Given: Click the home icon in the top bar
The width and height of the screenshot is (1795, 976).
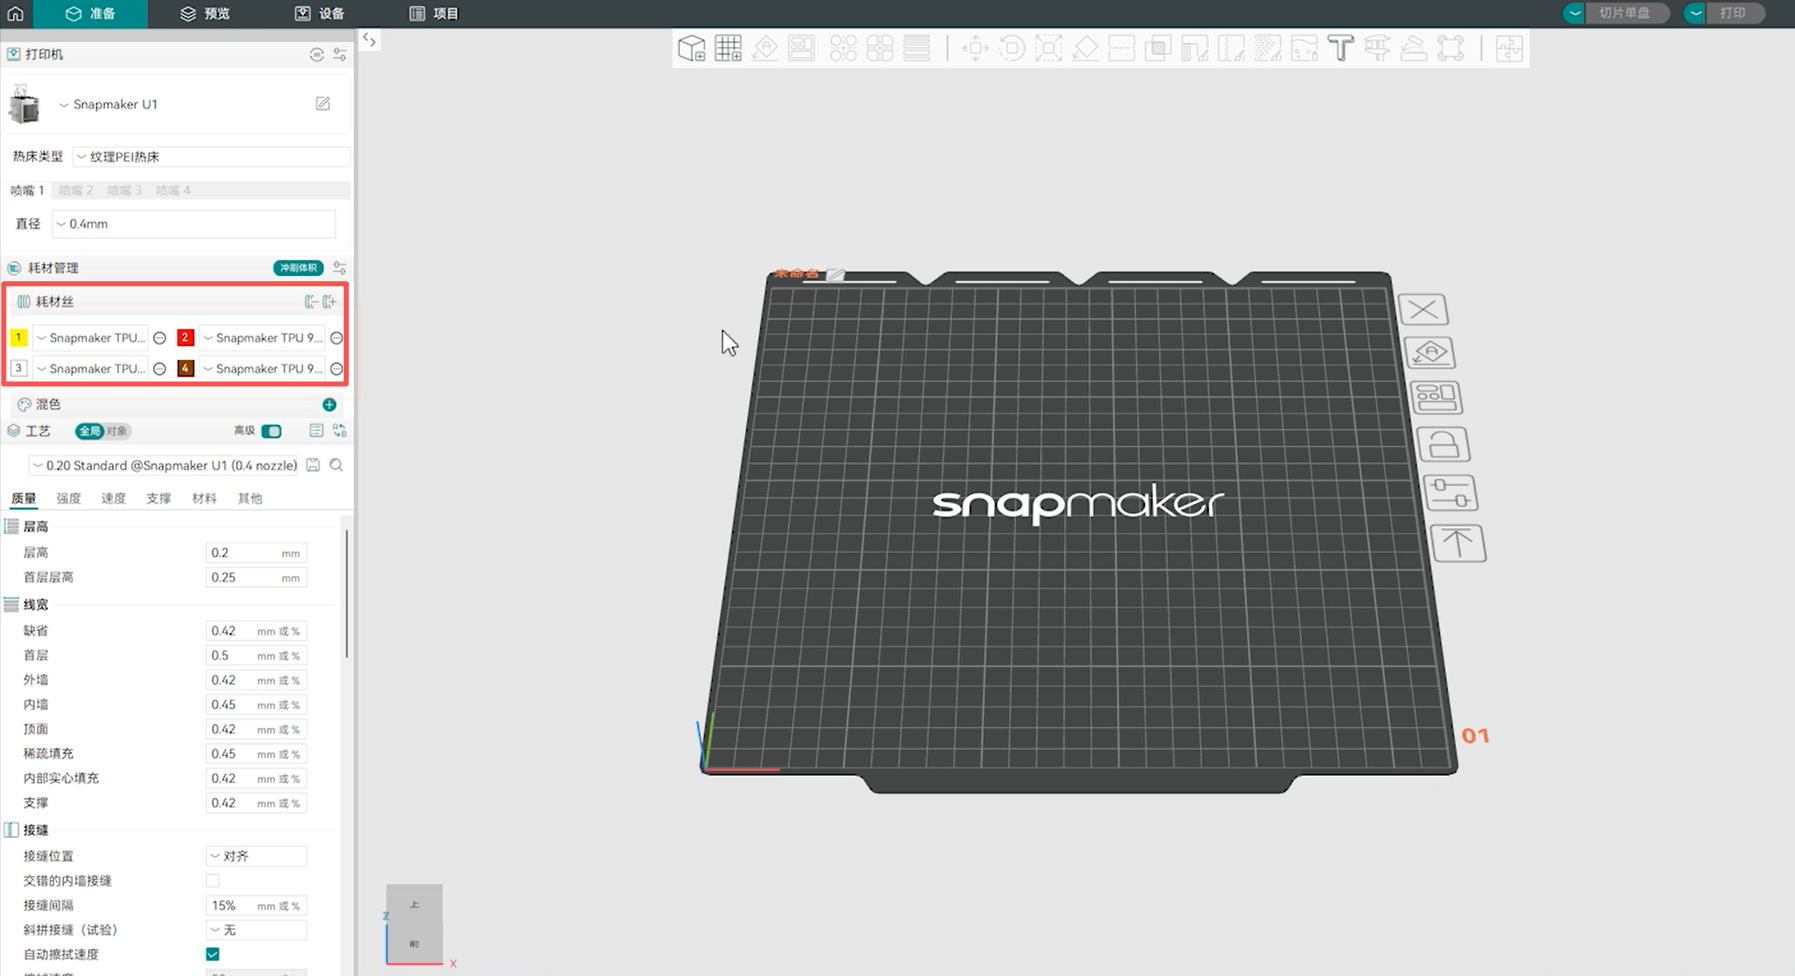Looking at the screenshot, I should (15, 14).
